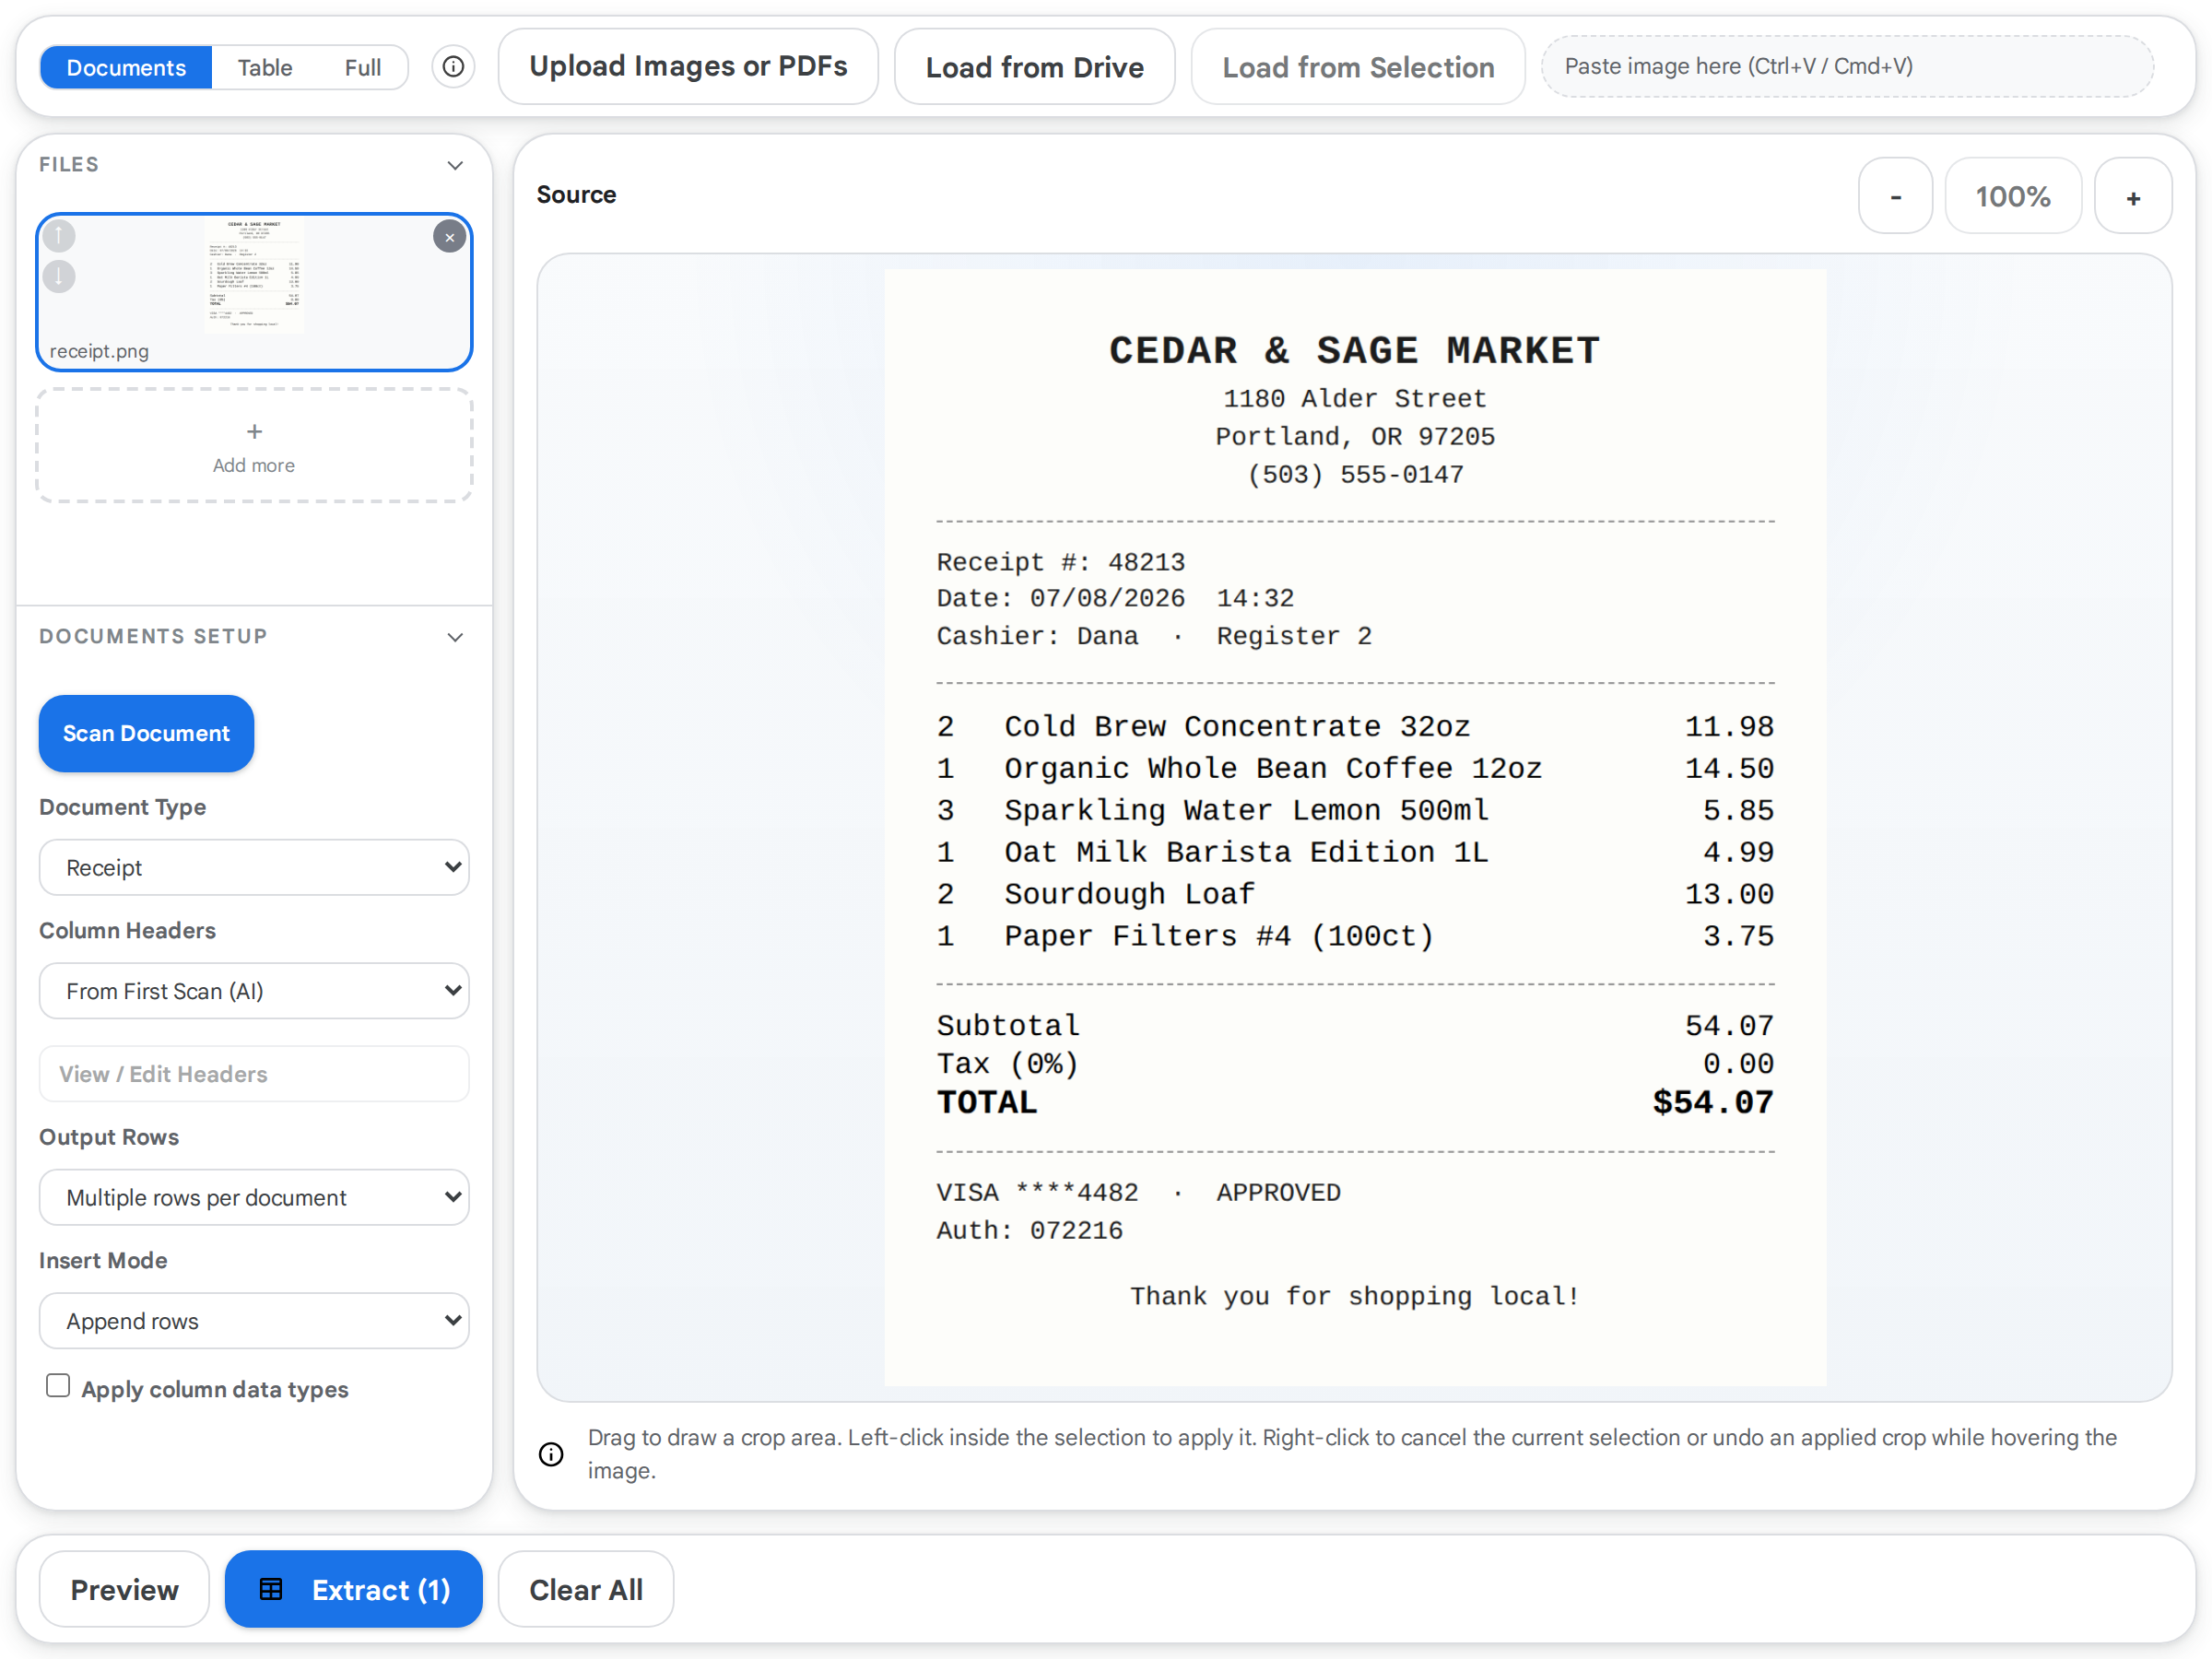
Task: Click Load from Selection button
Action: click(1358, 67)
